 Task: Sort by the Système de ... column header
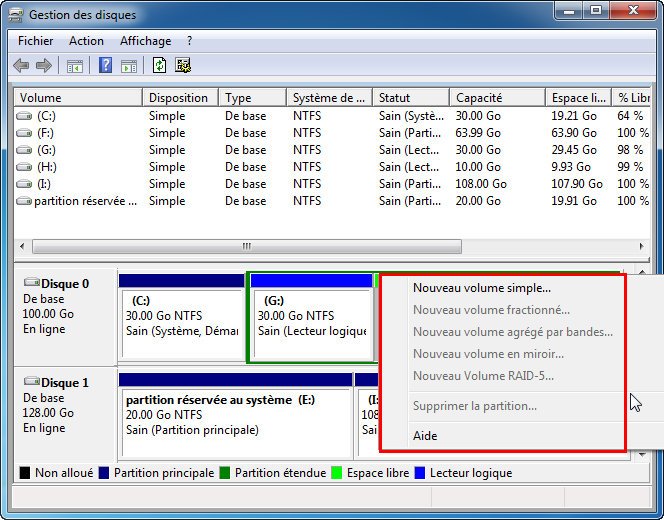coord(329,98)
